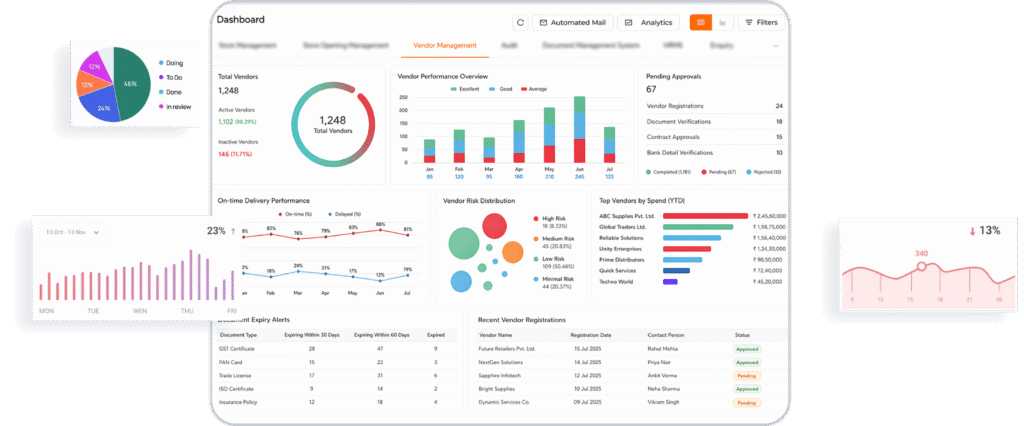Select the Insurance Policy document row
Screen dimensions: 1024x426
pyautogui.click(x=338, y=402)
